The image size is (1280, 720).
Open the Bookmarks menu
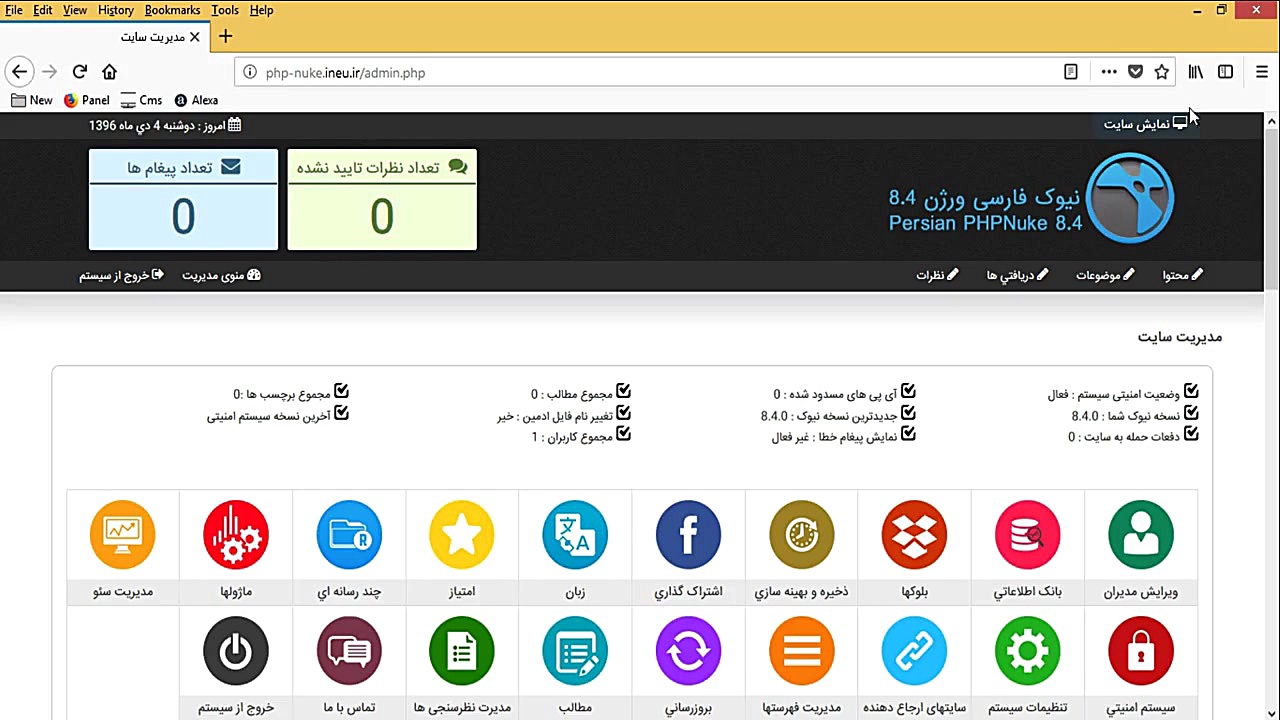(x=172, y=10)
